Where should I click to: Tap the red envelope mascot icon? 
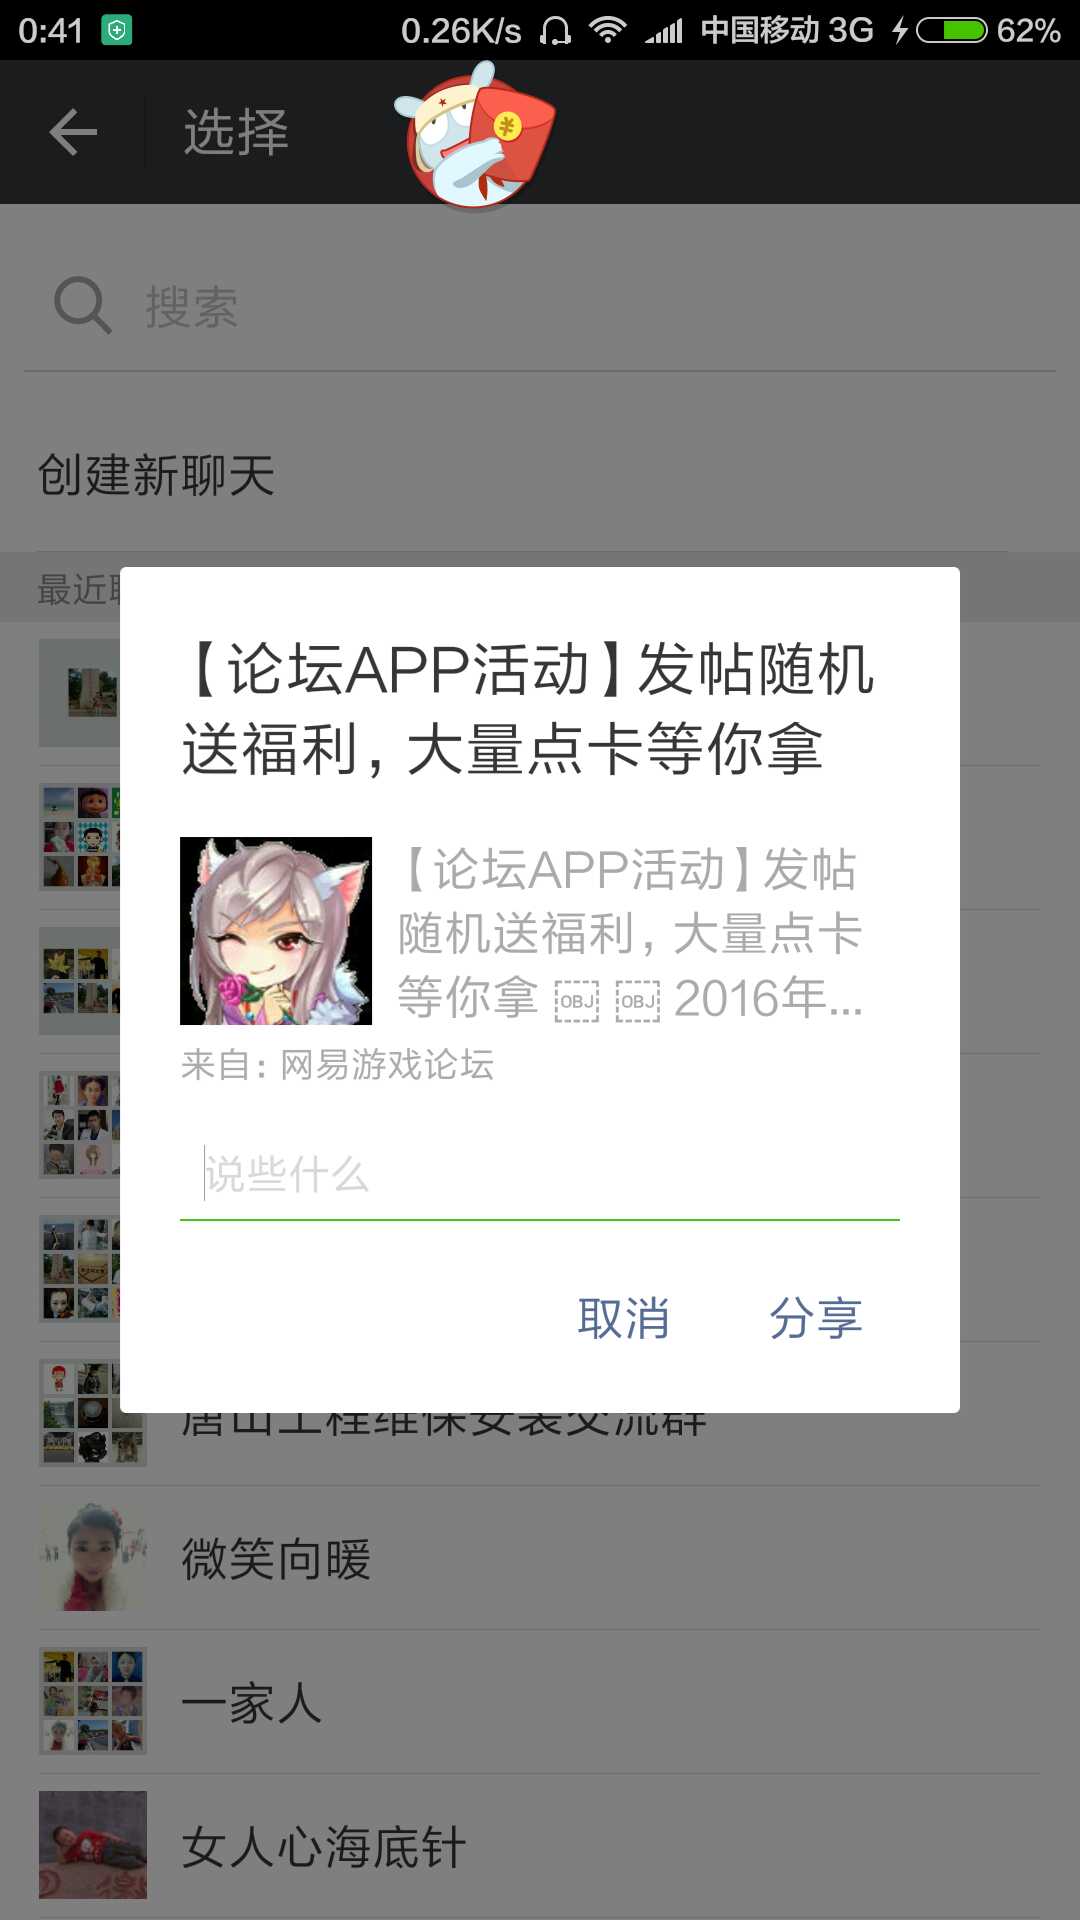(475, 134)
